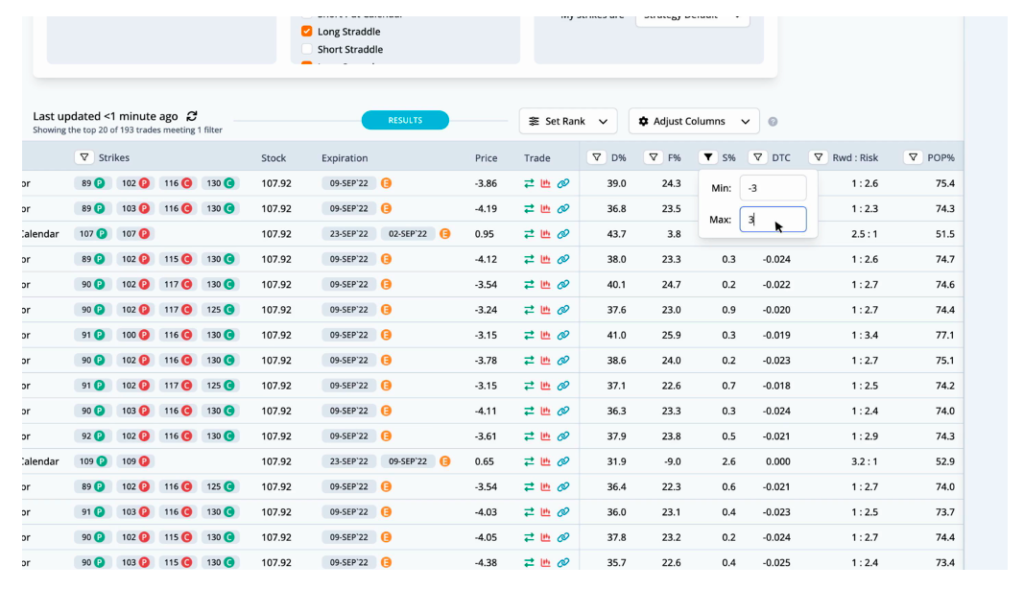Open the Rwd : Risk column filter icon
This screenshot has width=1024, height=589.
818,157
